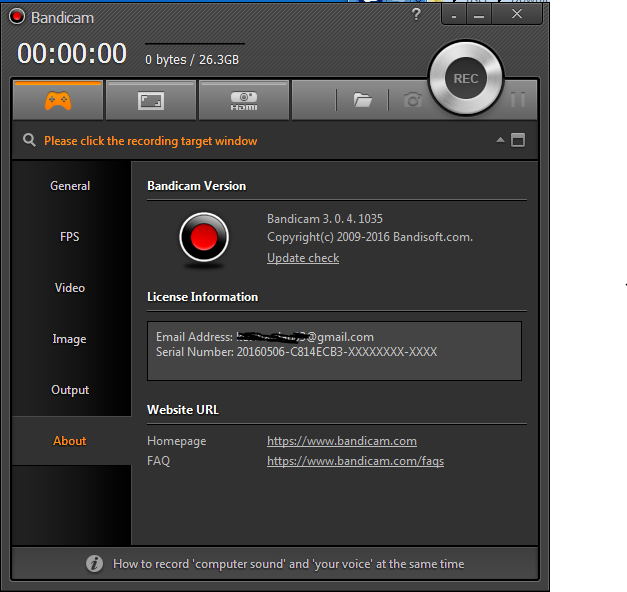Open the help question mark
Viewport: 627px width, 592px height.
[416, 14]
